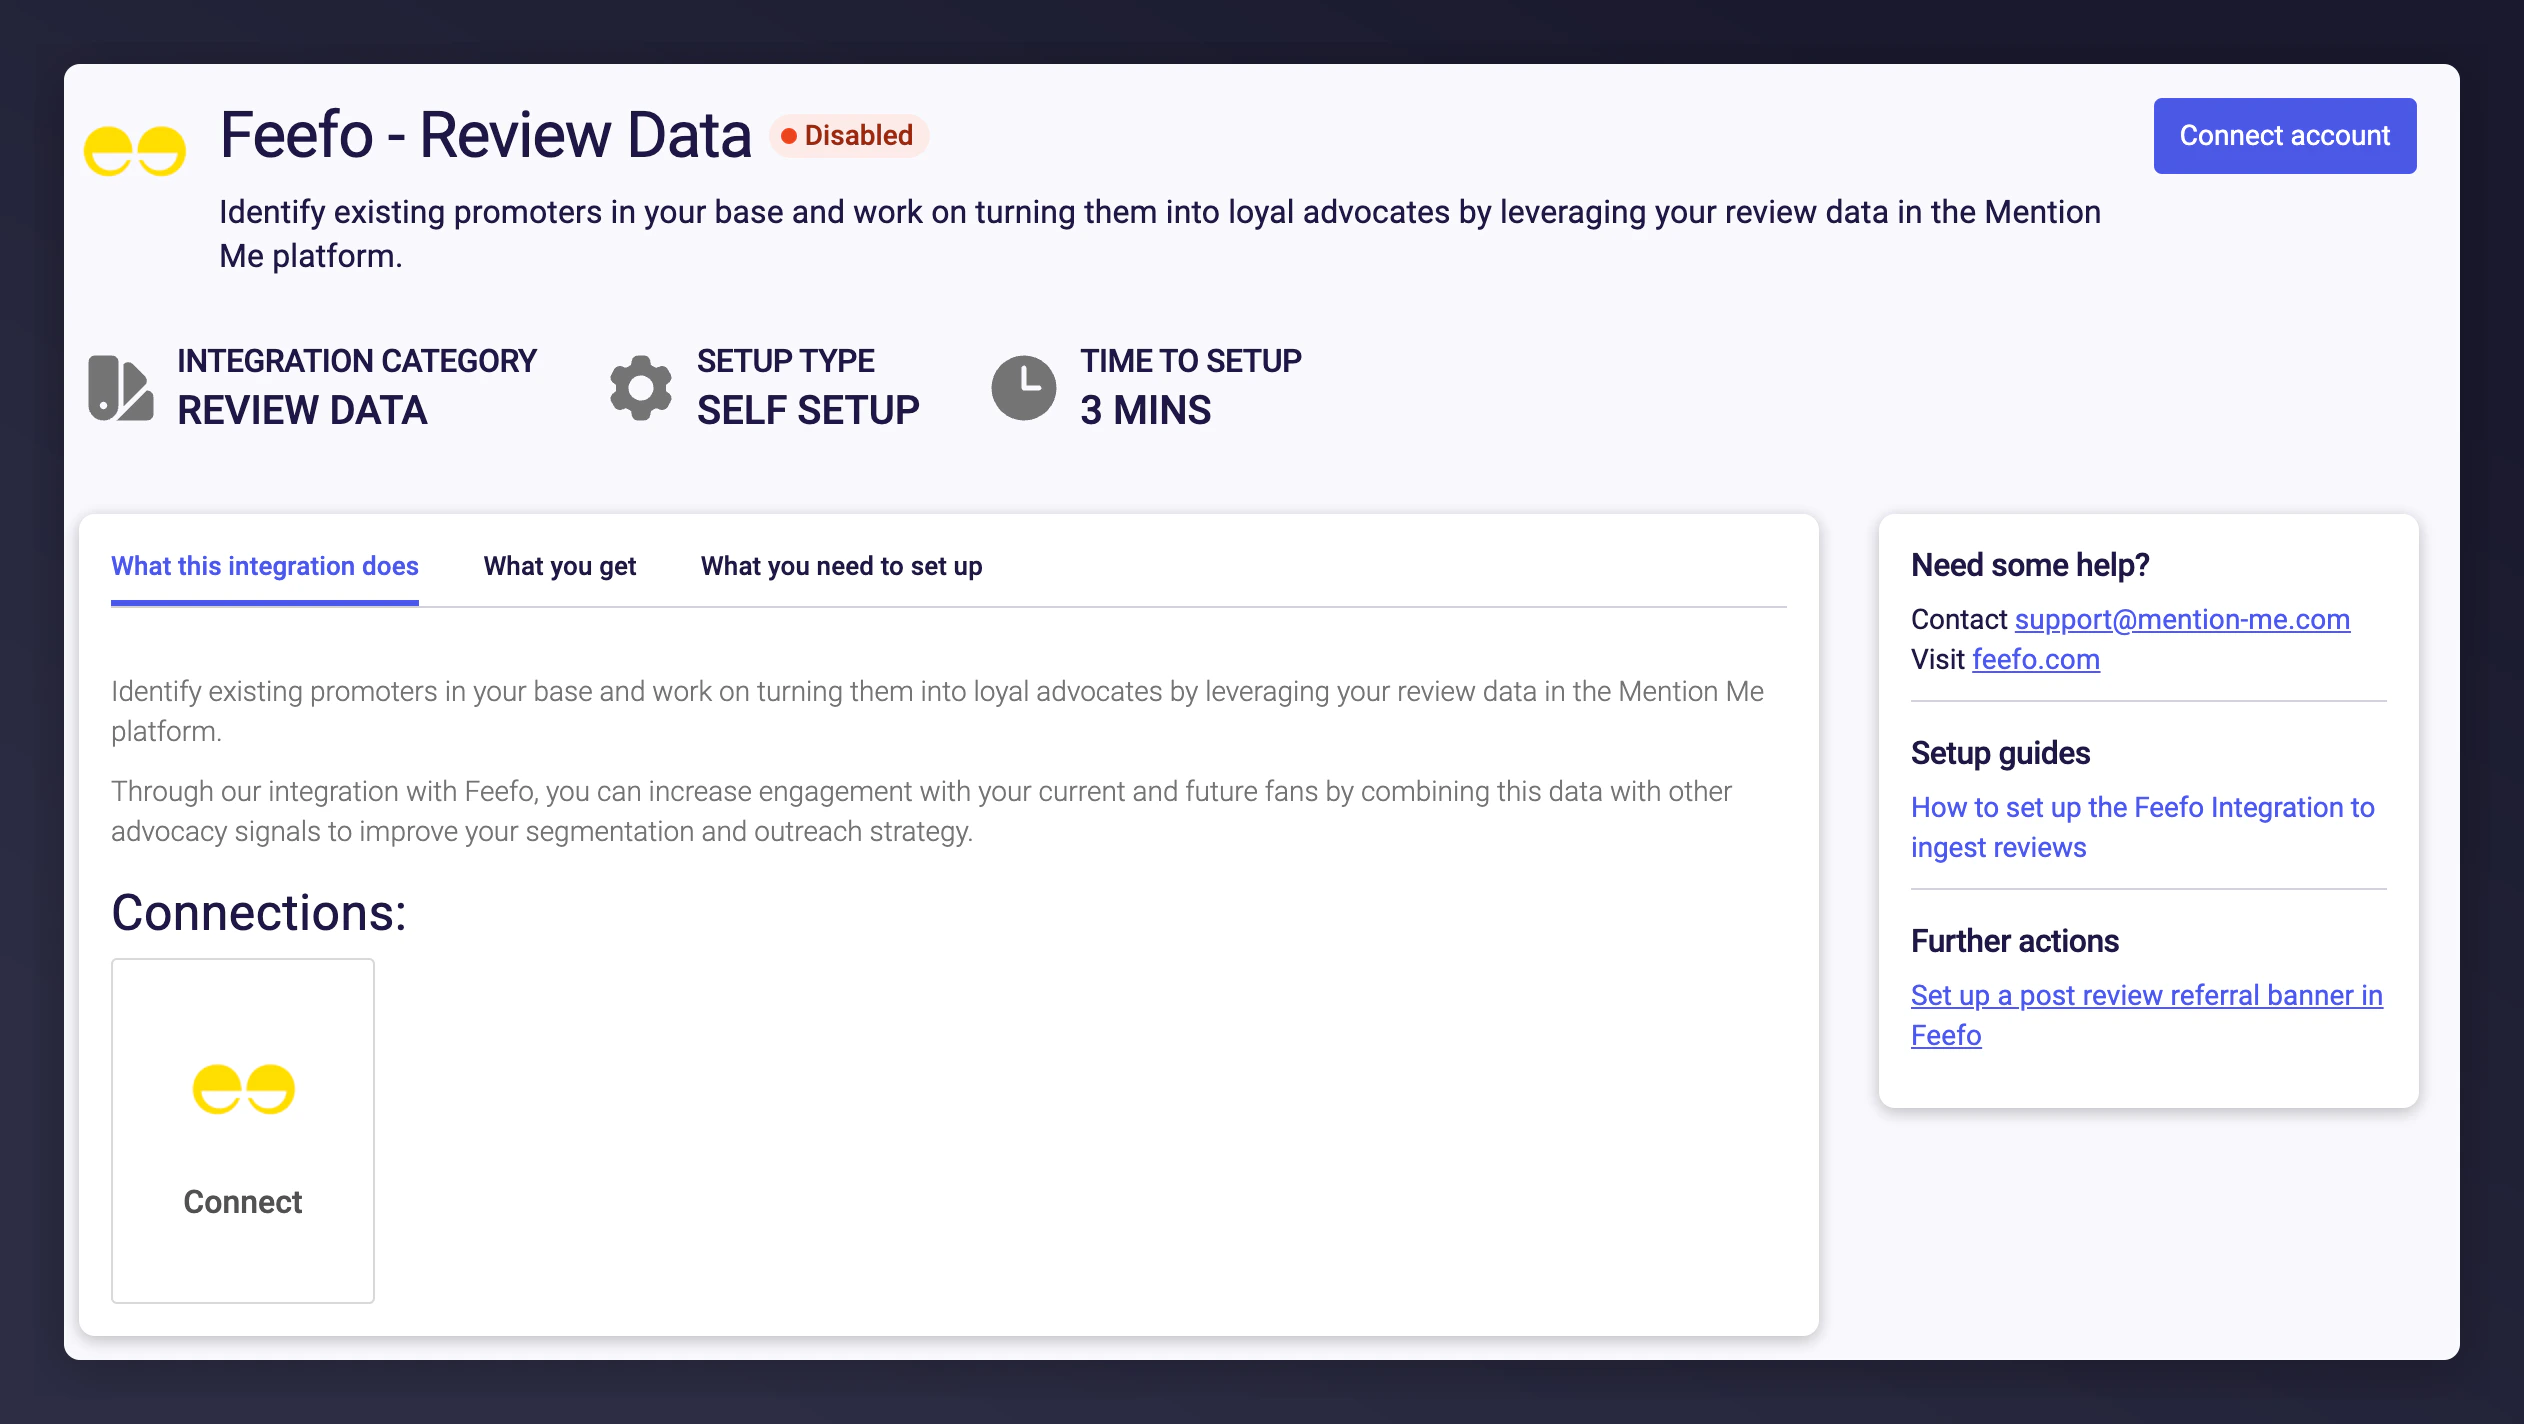
Task: Click the support@mention-me.com email link
Action: 2182,619
